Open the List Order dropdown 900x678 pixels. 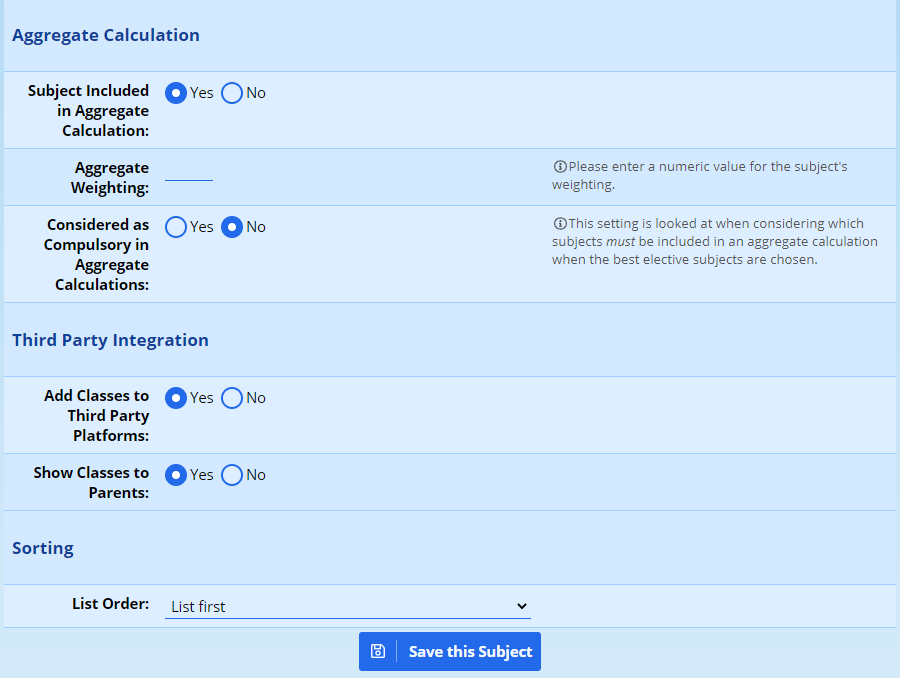347,606
